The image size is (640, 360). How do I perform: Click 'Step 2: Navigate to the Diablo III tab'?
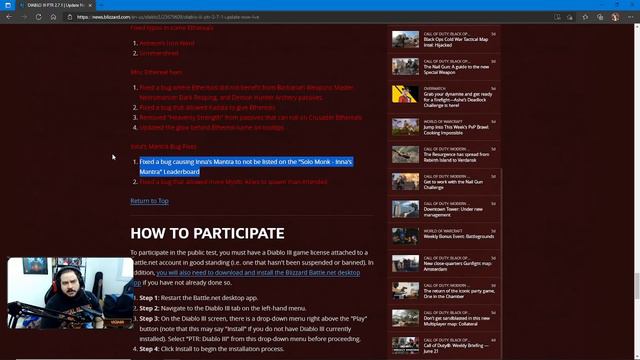(223, 308)
